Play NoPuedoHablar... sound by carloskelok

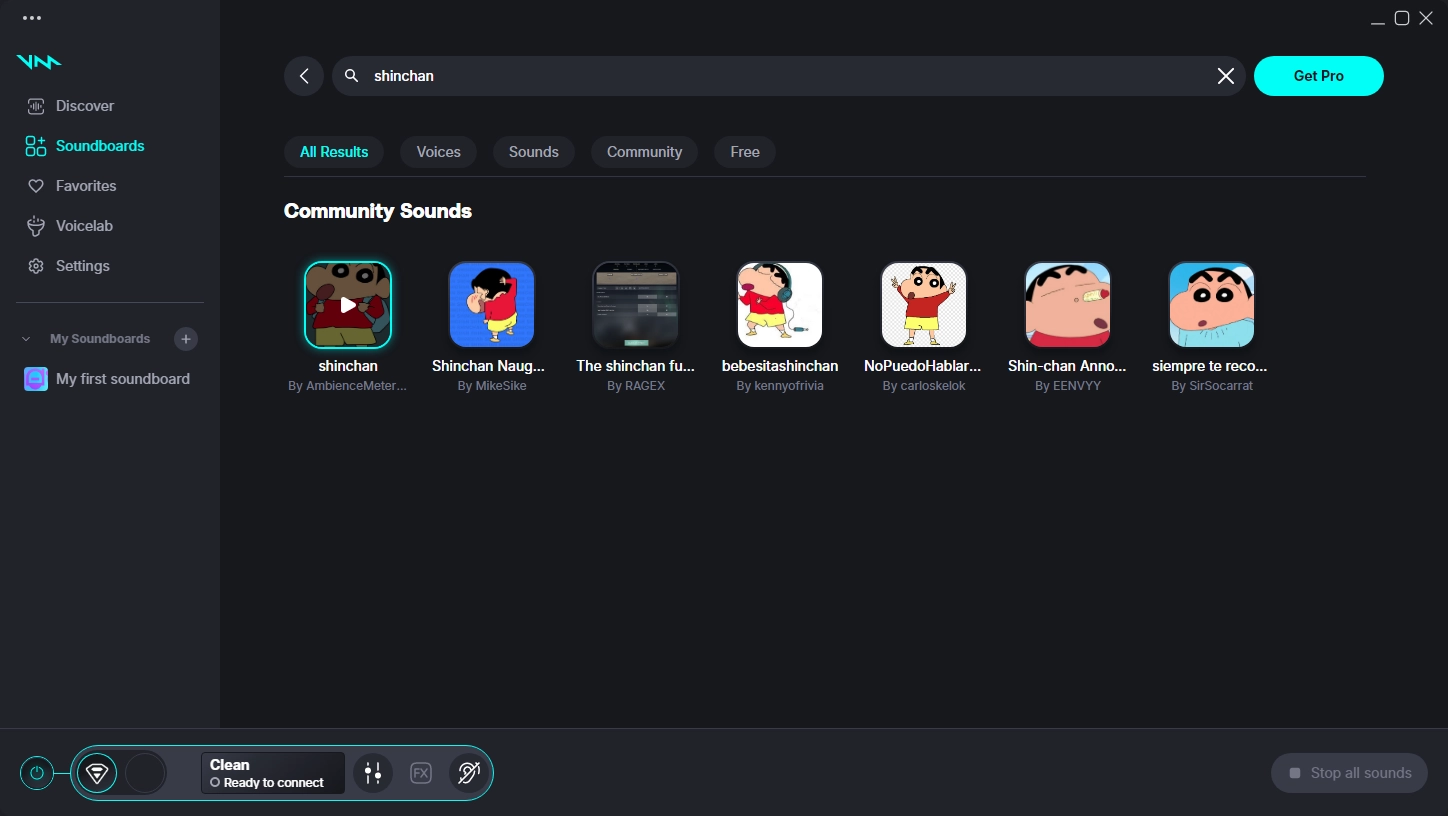[x=924, y=305]
